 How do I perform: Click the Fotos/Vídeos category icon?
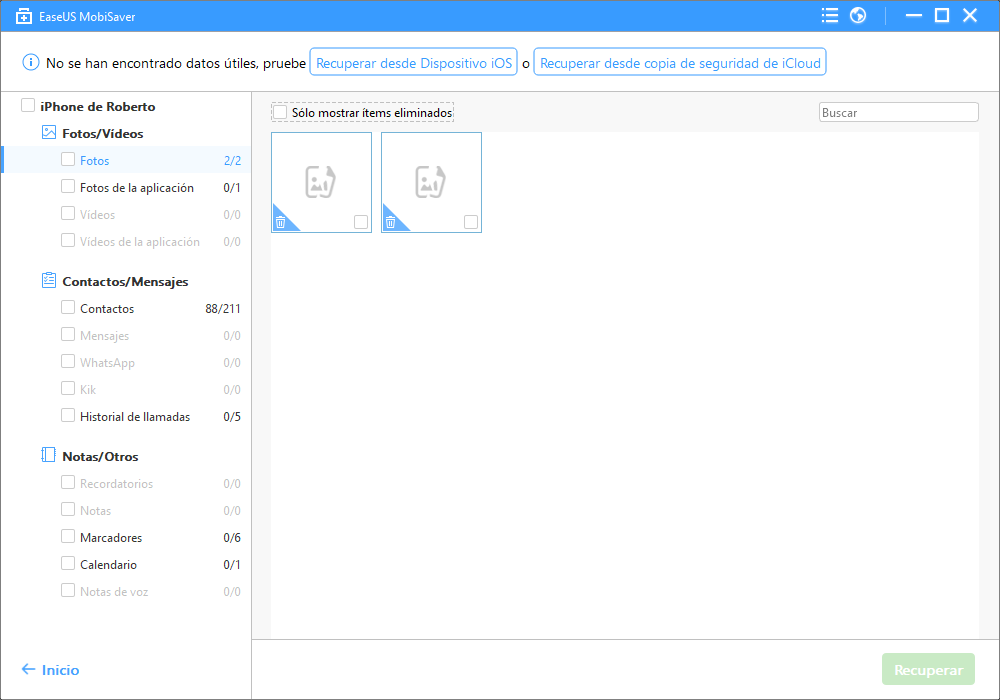[48, 133]
